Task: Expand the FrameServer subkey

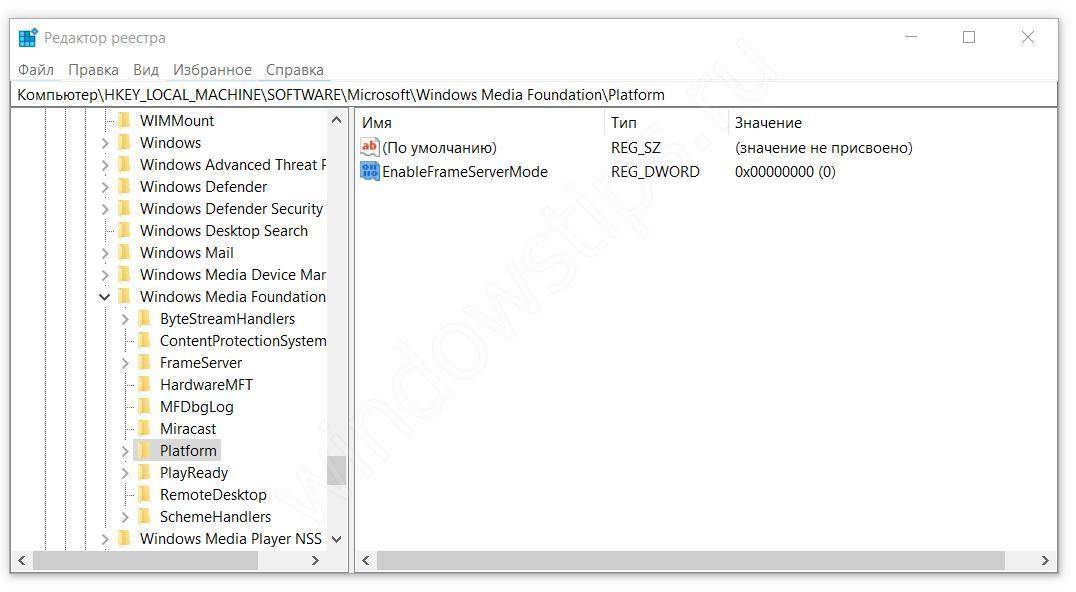Action: pos(125,363)
